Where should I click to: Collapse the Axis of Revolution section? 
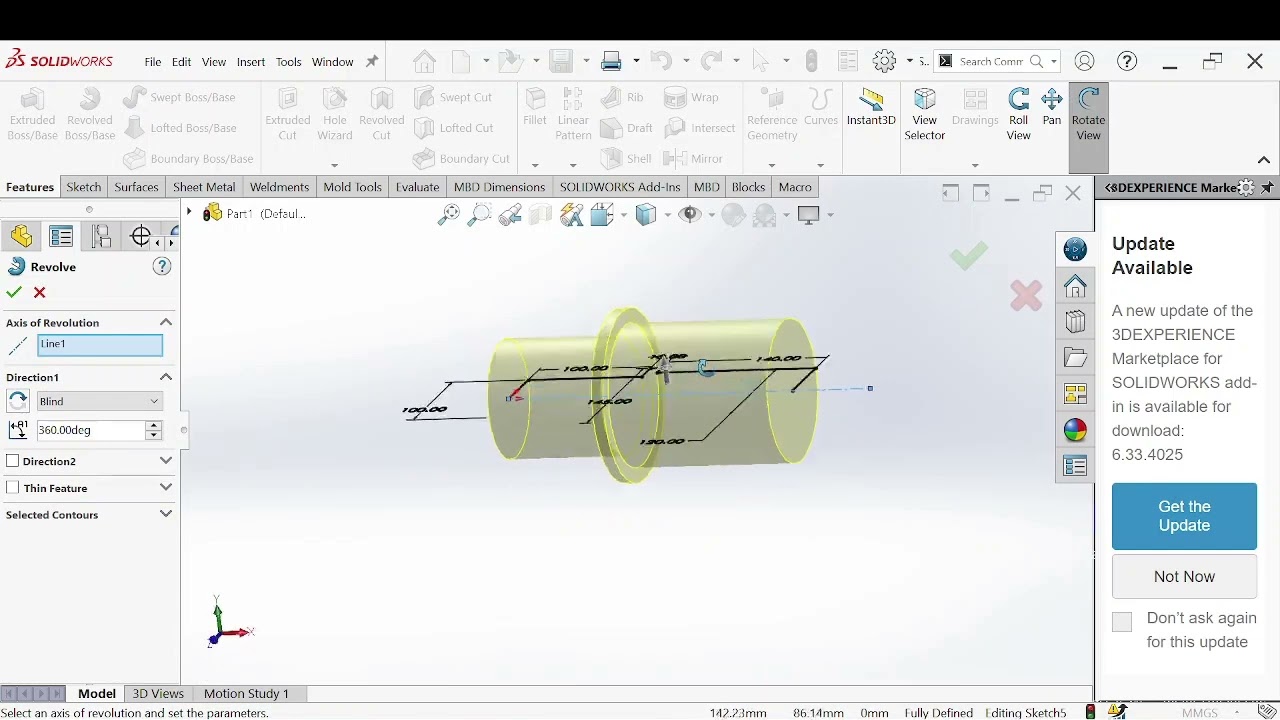[166, 322]
